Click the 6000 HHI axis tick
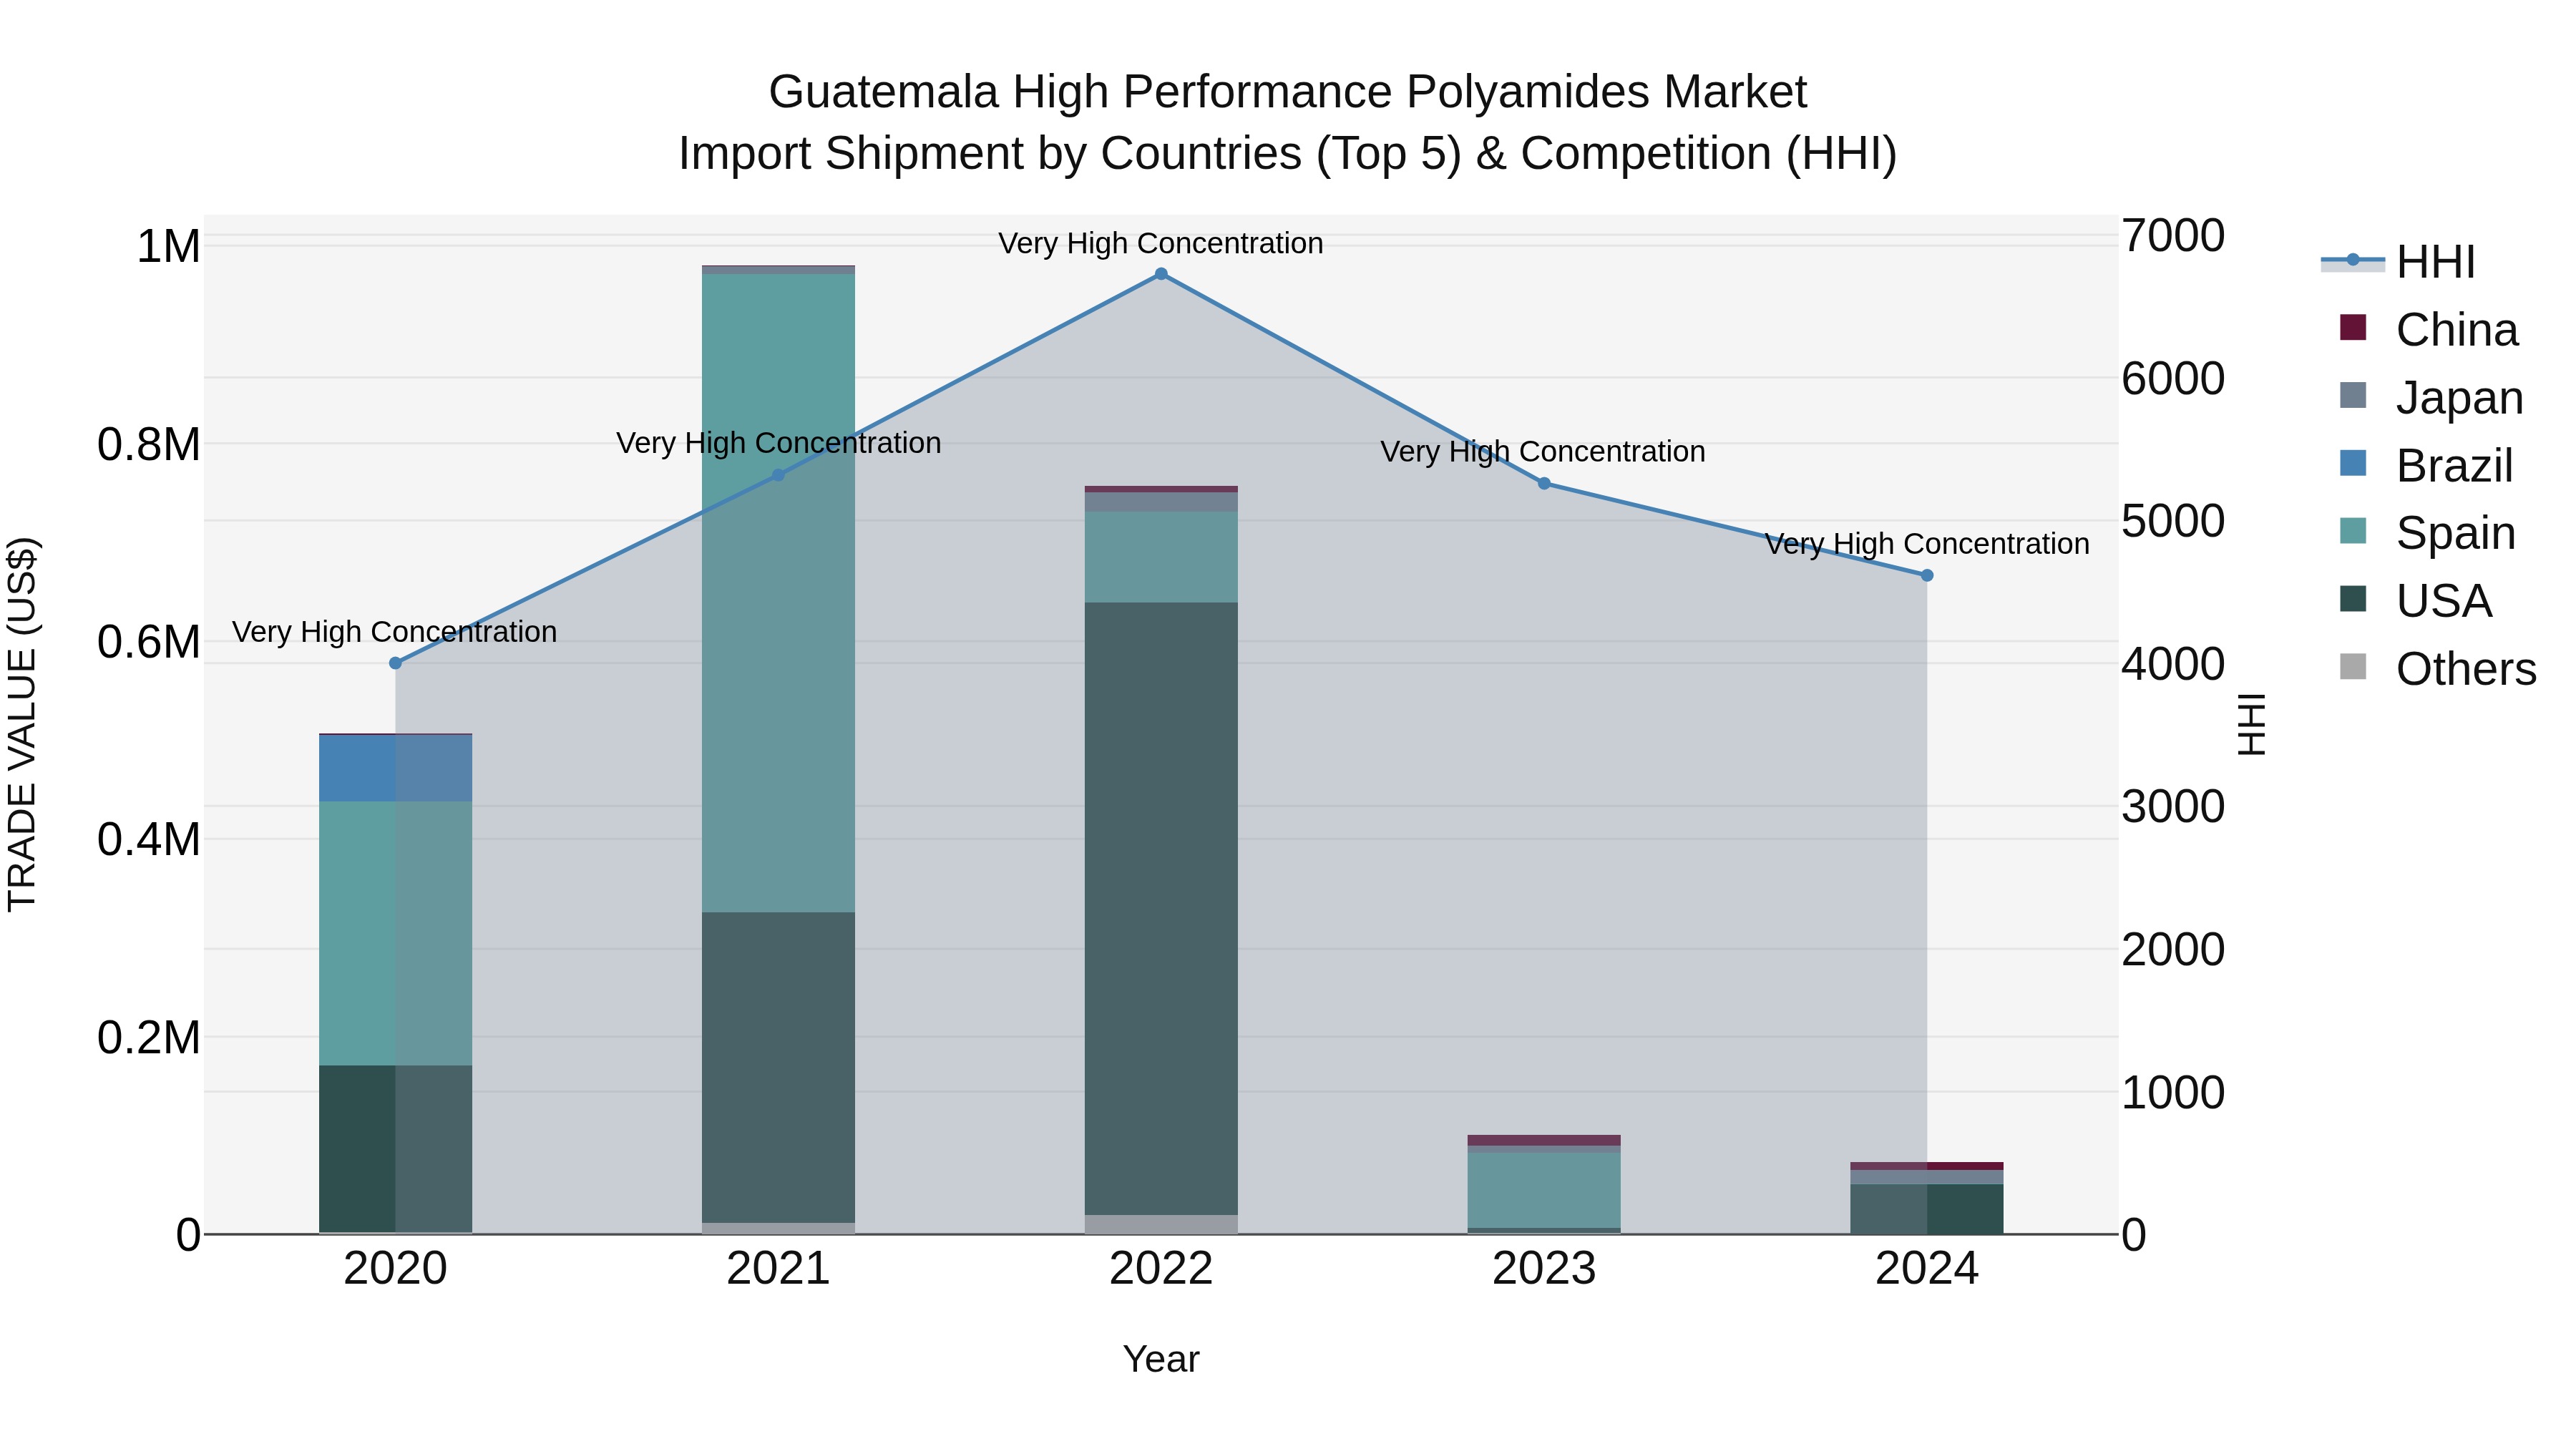The width and height of the screenshot is (2576, 1449). 2174,378
